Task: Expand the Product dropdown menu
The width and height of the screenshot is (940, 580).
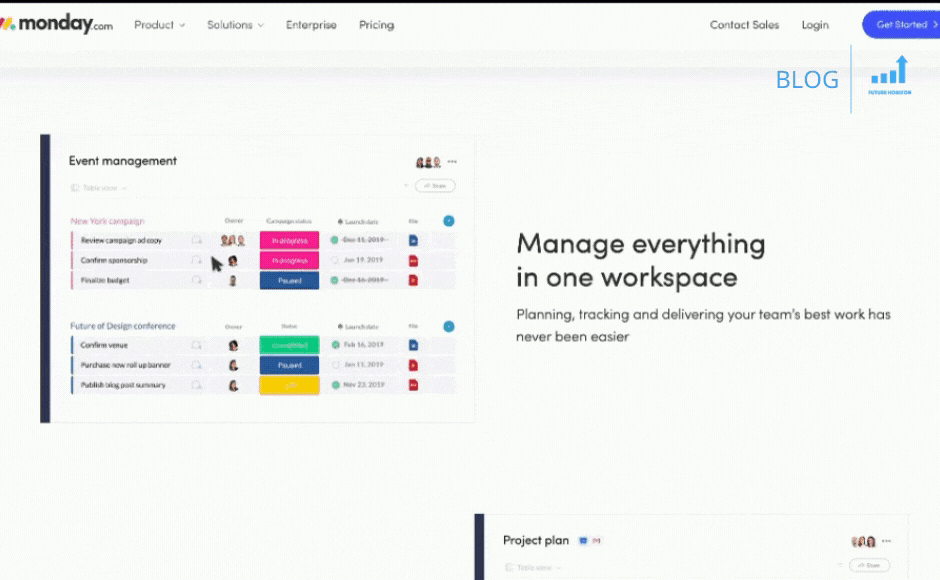Action: tap(160, 25)
